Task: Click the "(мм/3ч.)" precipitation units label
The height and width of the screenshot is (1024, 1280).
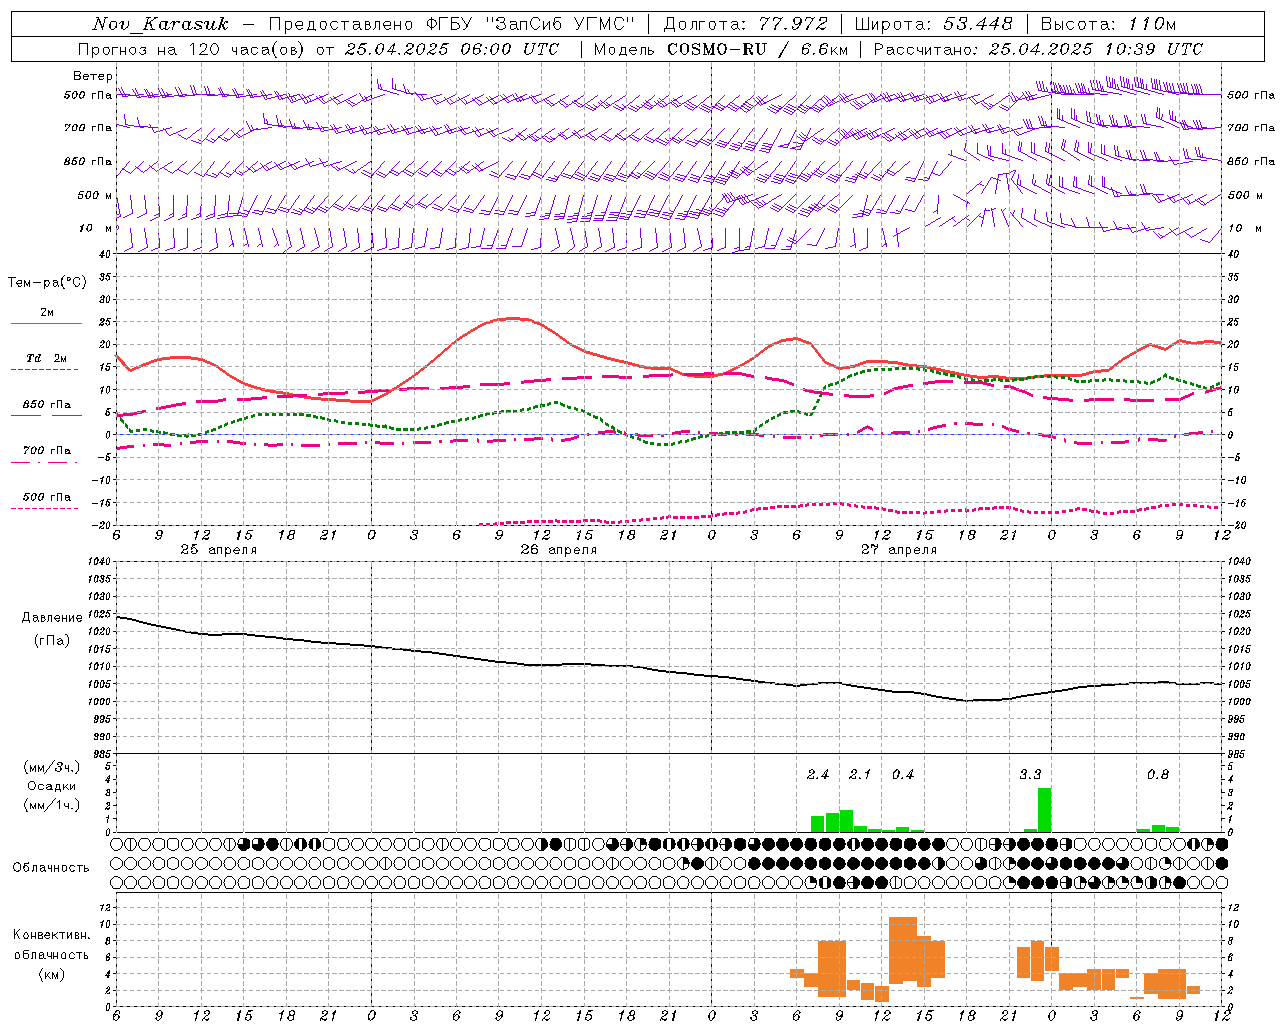Action: pos(52,767)
